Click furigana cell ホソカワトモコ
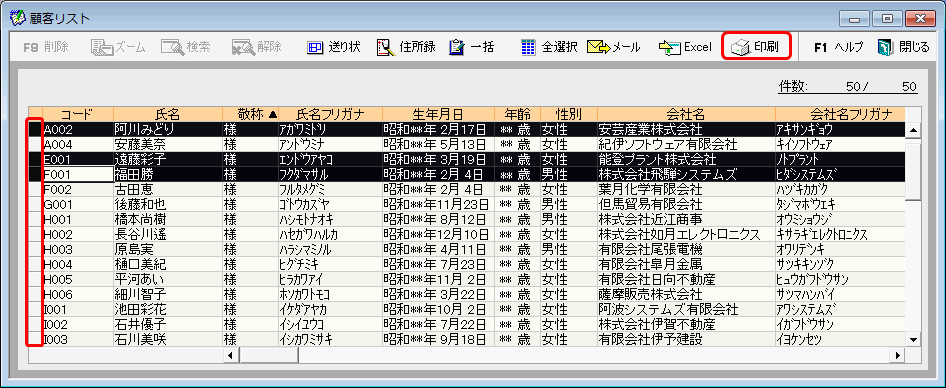946x388 pixels. pos(330,294)
